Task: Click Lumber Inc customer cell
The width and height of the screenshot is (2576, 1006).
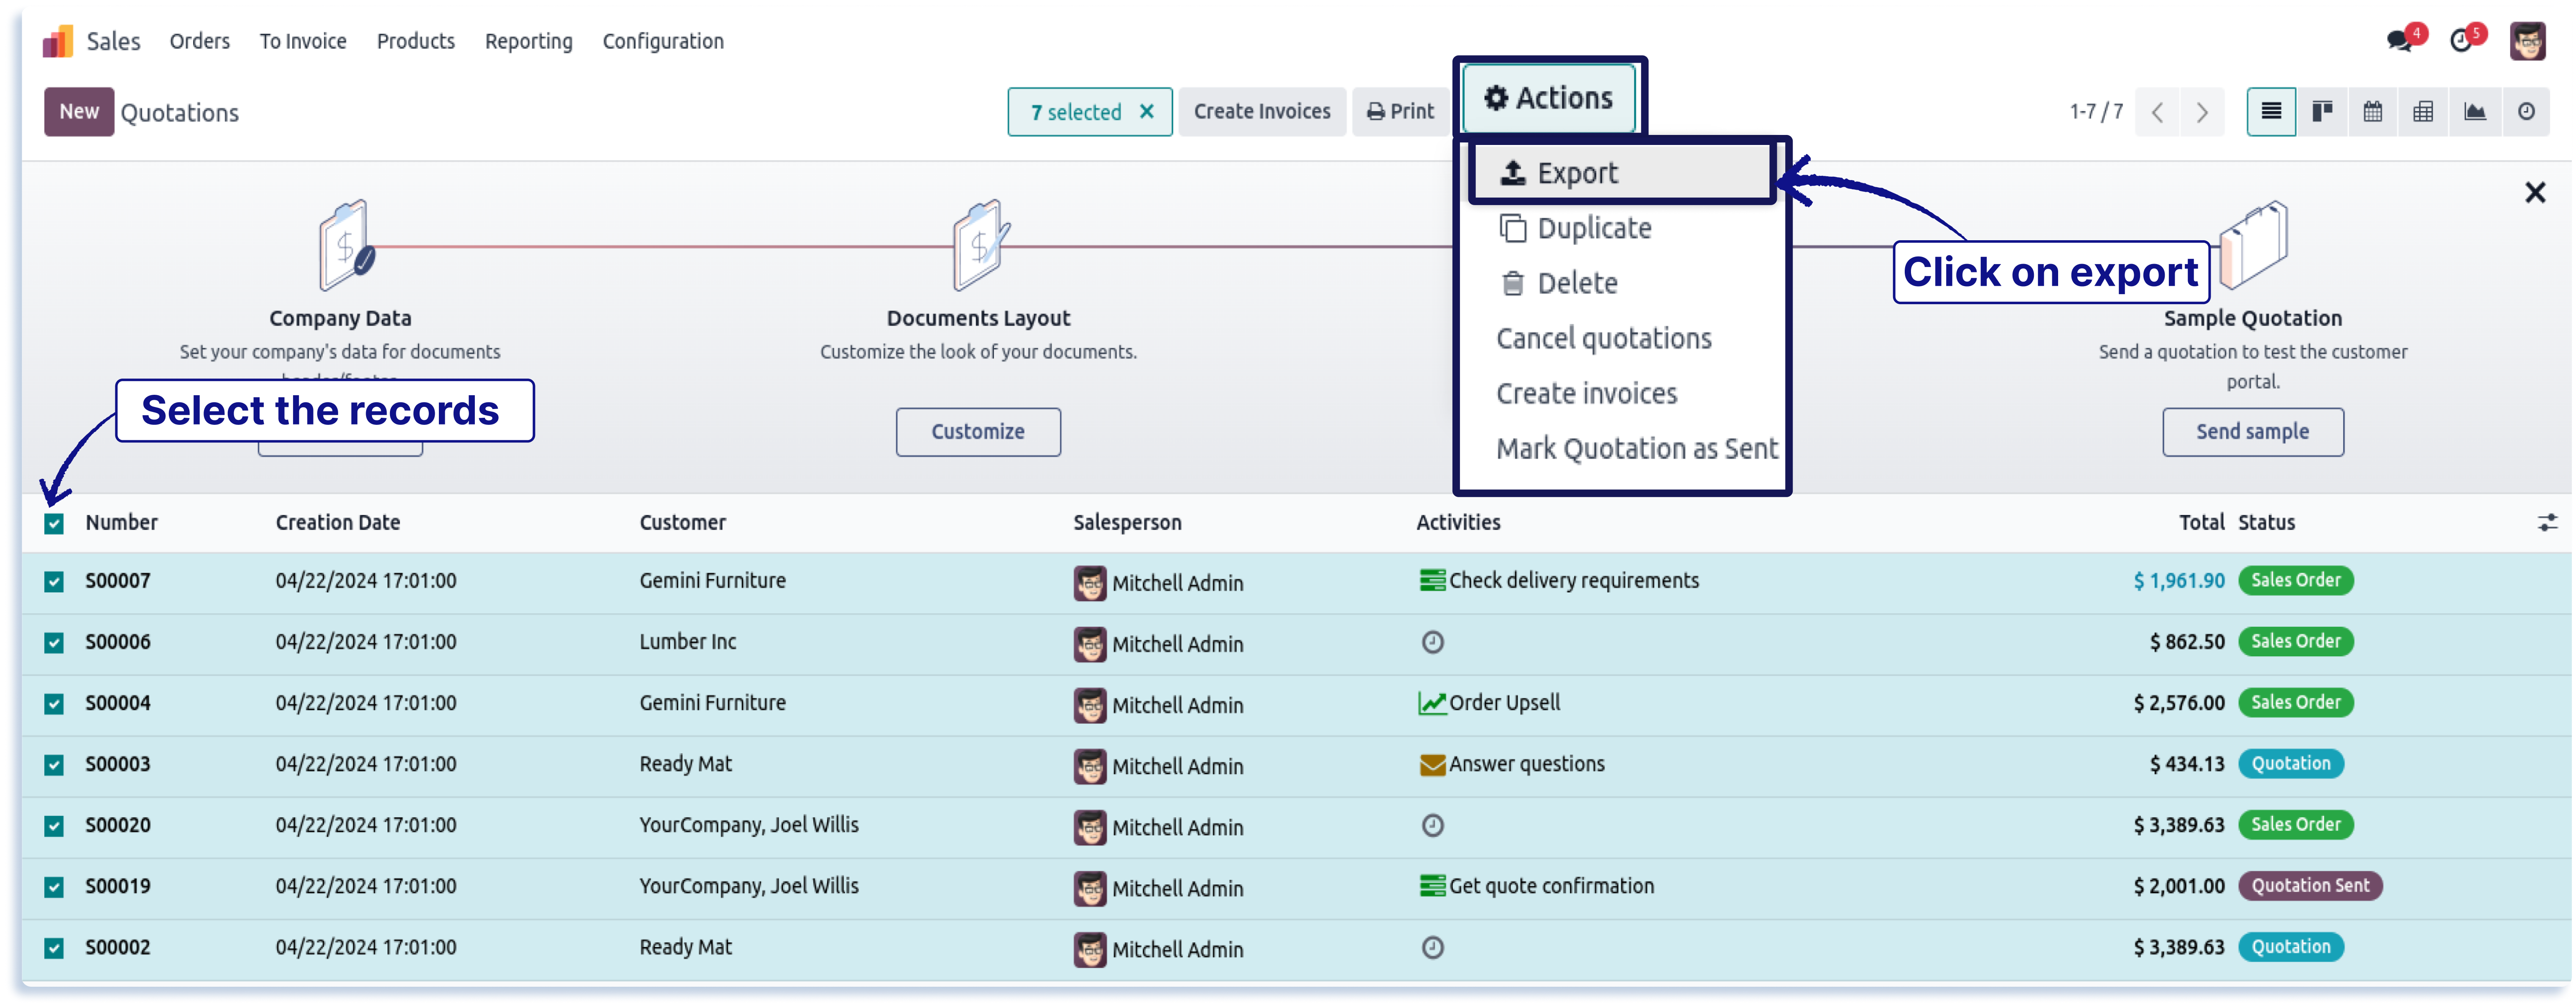Action: [688, 642]
